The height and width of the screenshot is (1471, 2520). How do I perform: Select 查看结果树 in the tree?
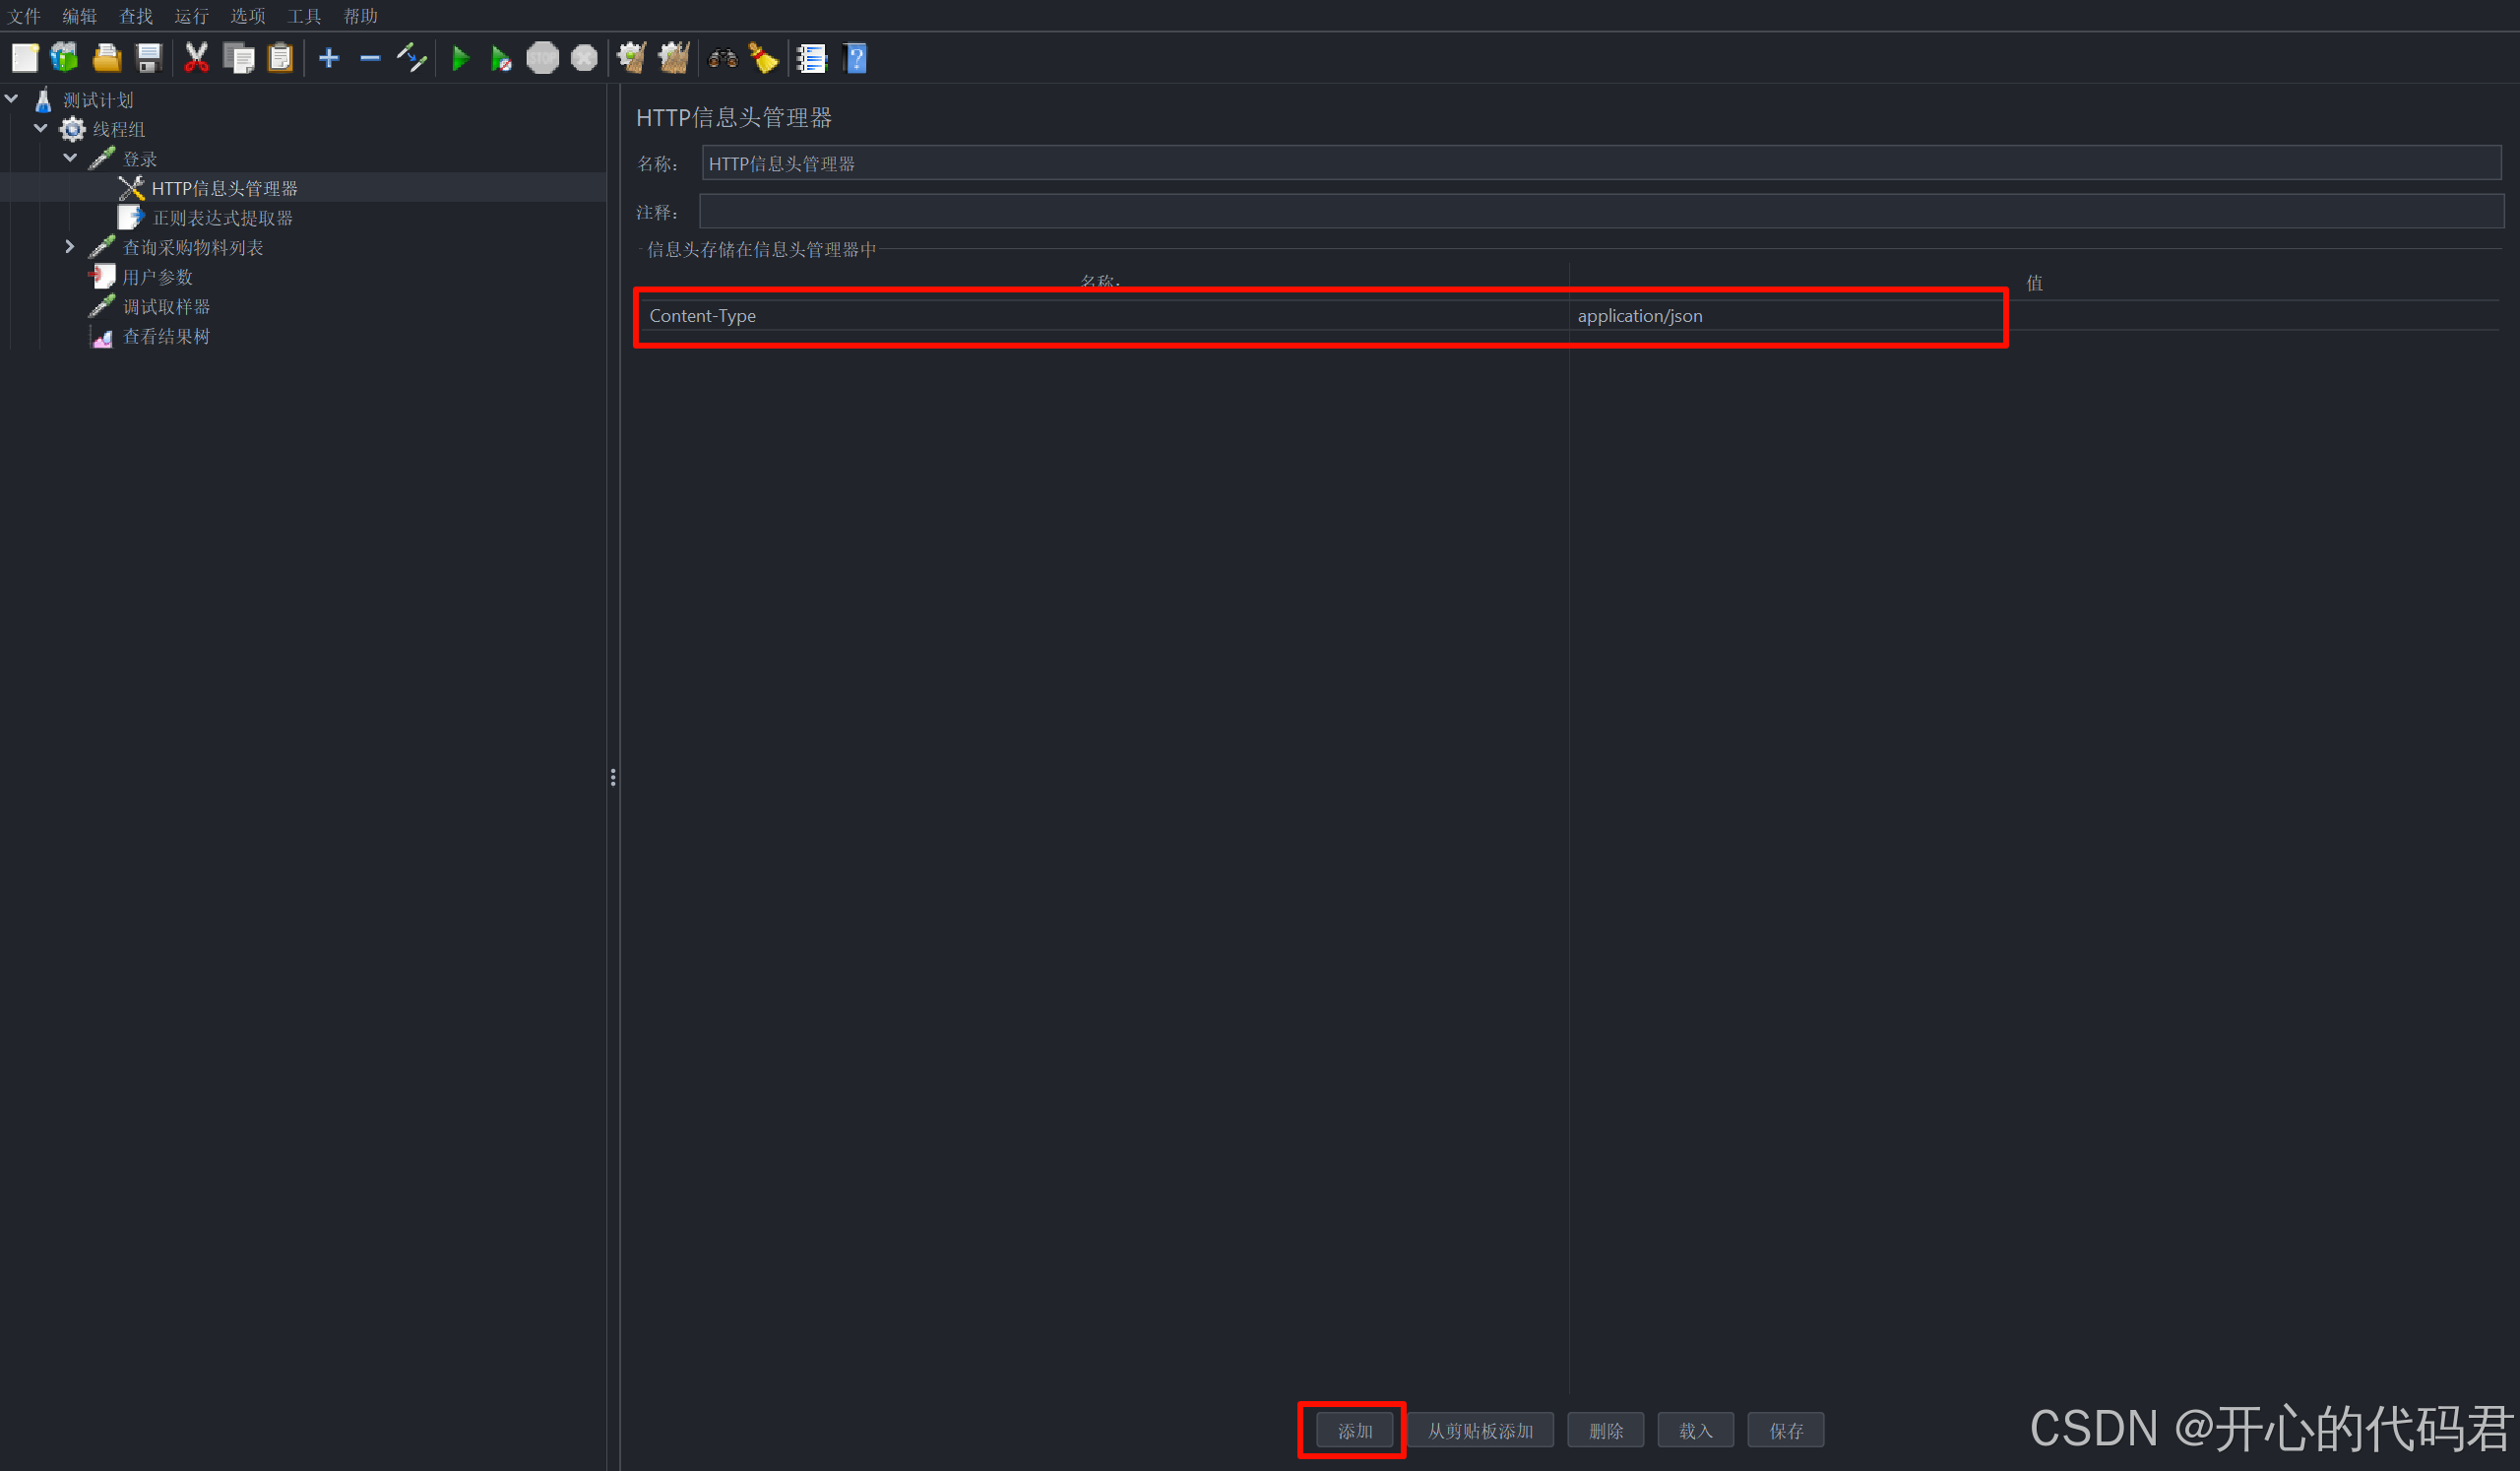pos(166,337)
